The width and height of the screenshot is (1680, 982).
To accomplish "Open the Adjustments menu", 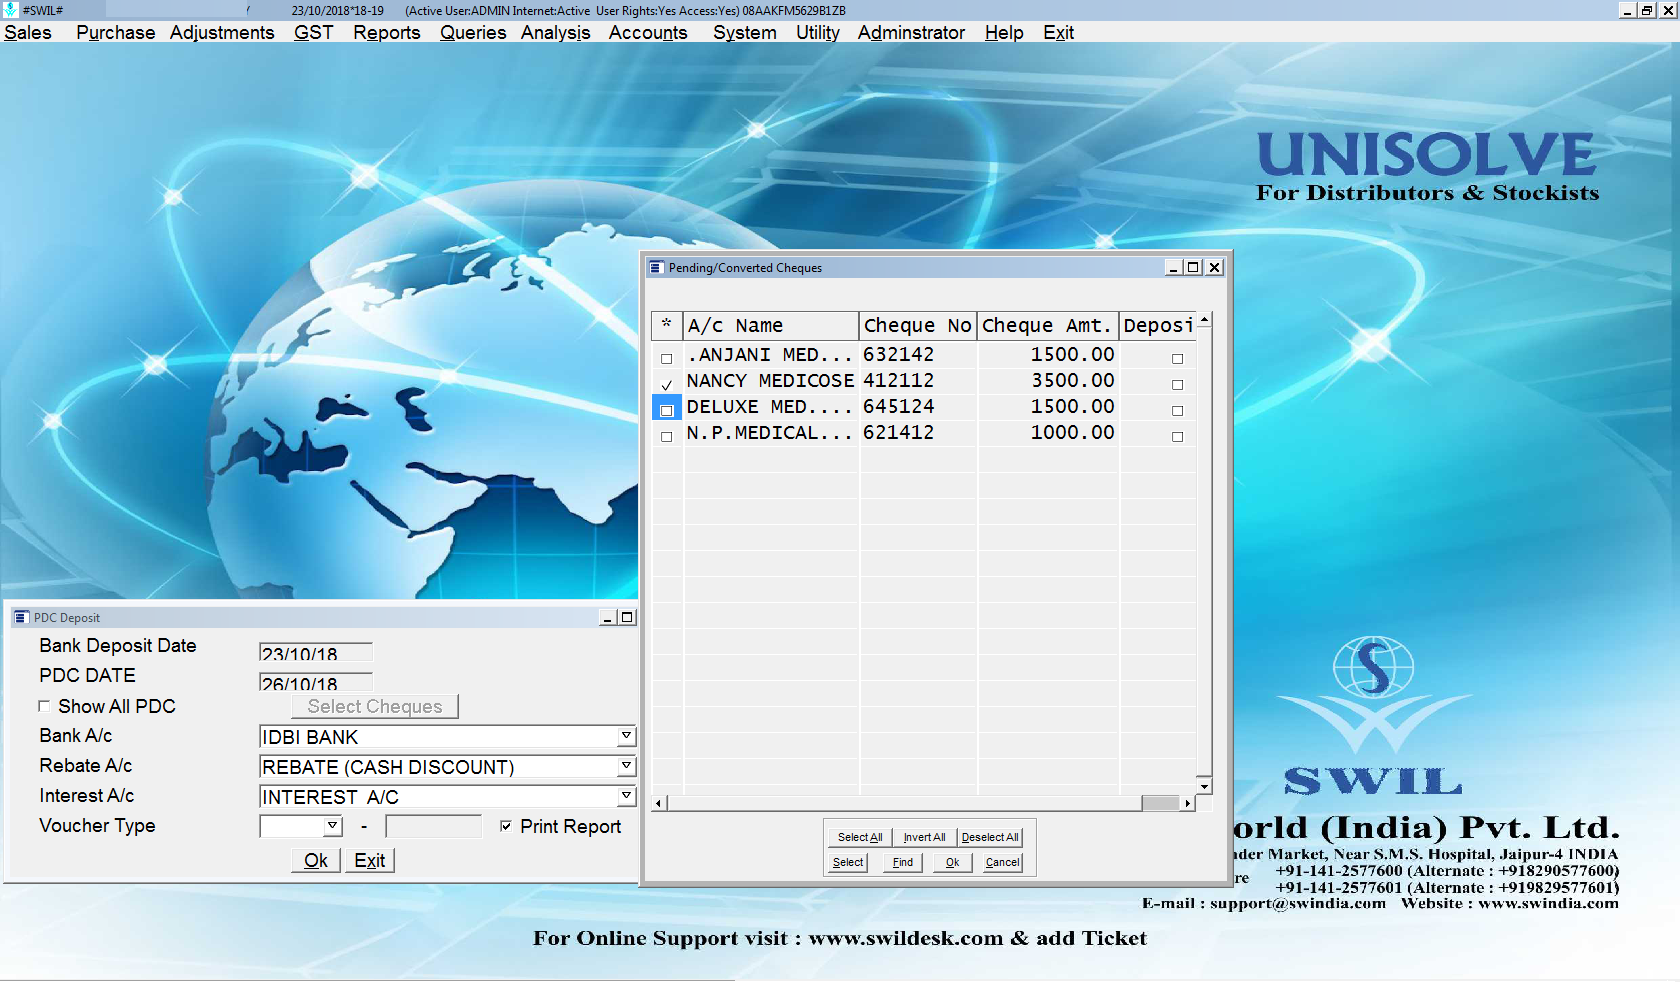I will pyautogui.click(x=222, y=33).
